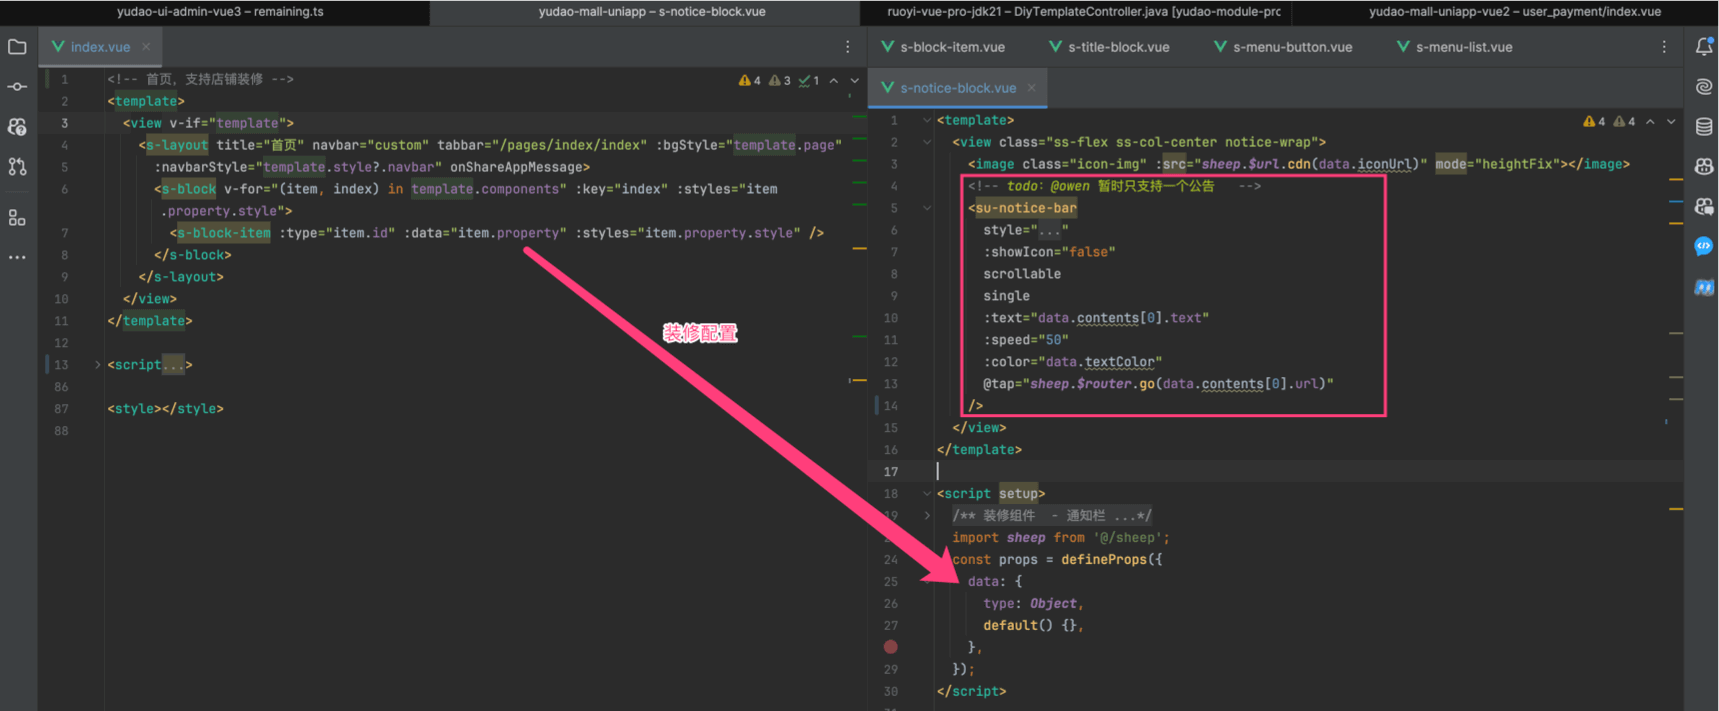Open right editor tab options menu

point(1664,47)
